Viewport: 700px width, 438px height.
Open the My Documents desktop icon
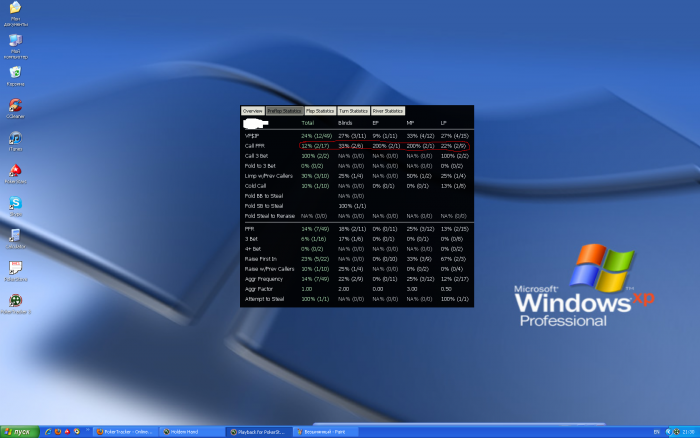pos(15,13)
